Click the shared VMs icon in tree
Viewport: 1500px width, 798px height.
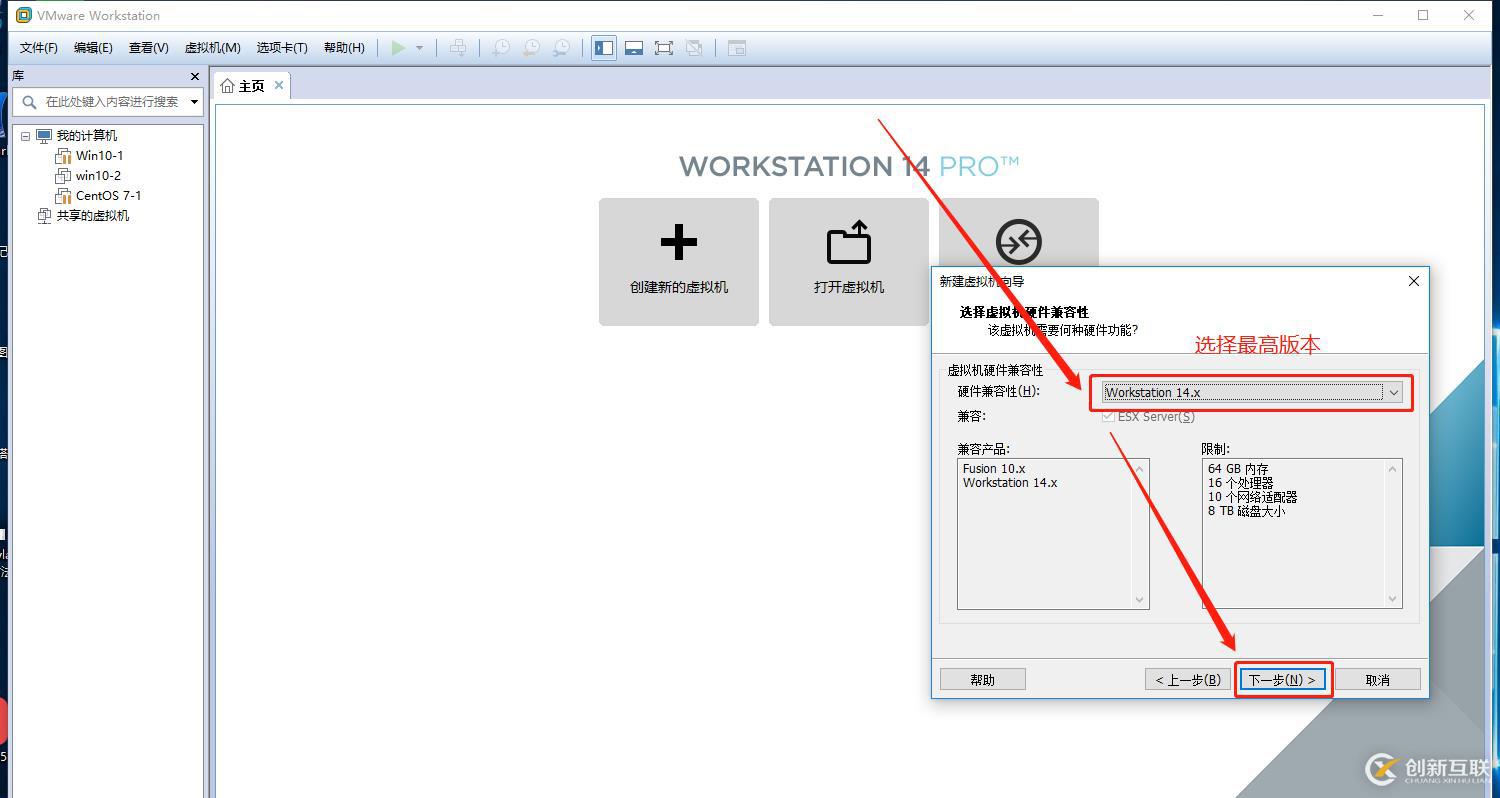(44, 216)
